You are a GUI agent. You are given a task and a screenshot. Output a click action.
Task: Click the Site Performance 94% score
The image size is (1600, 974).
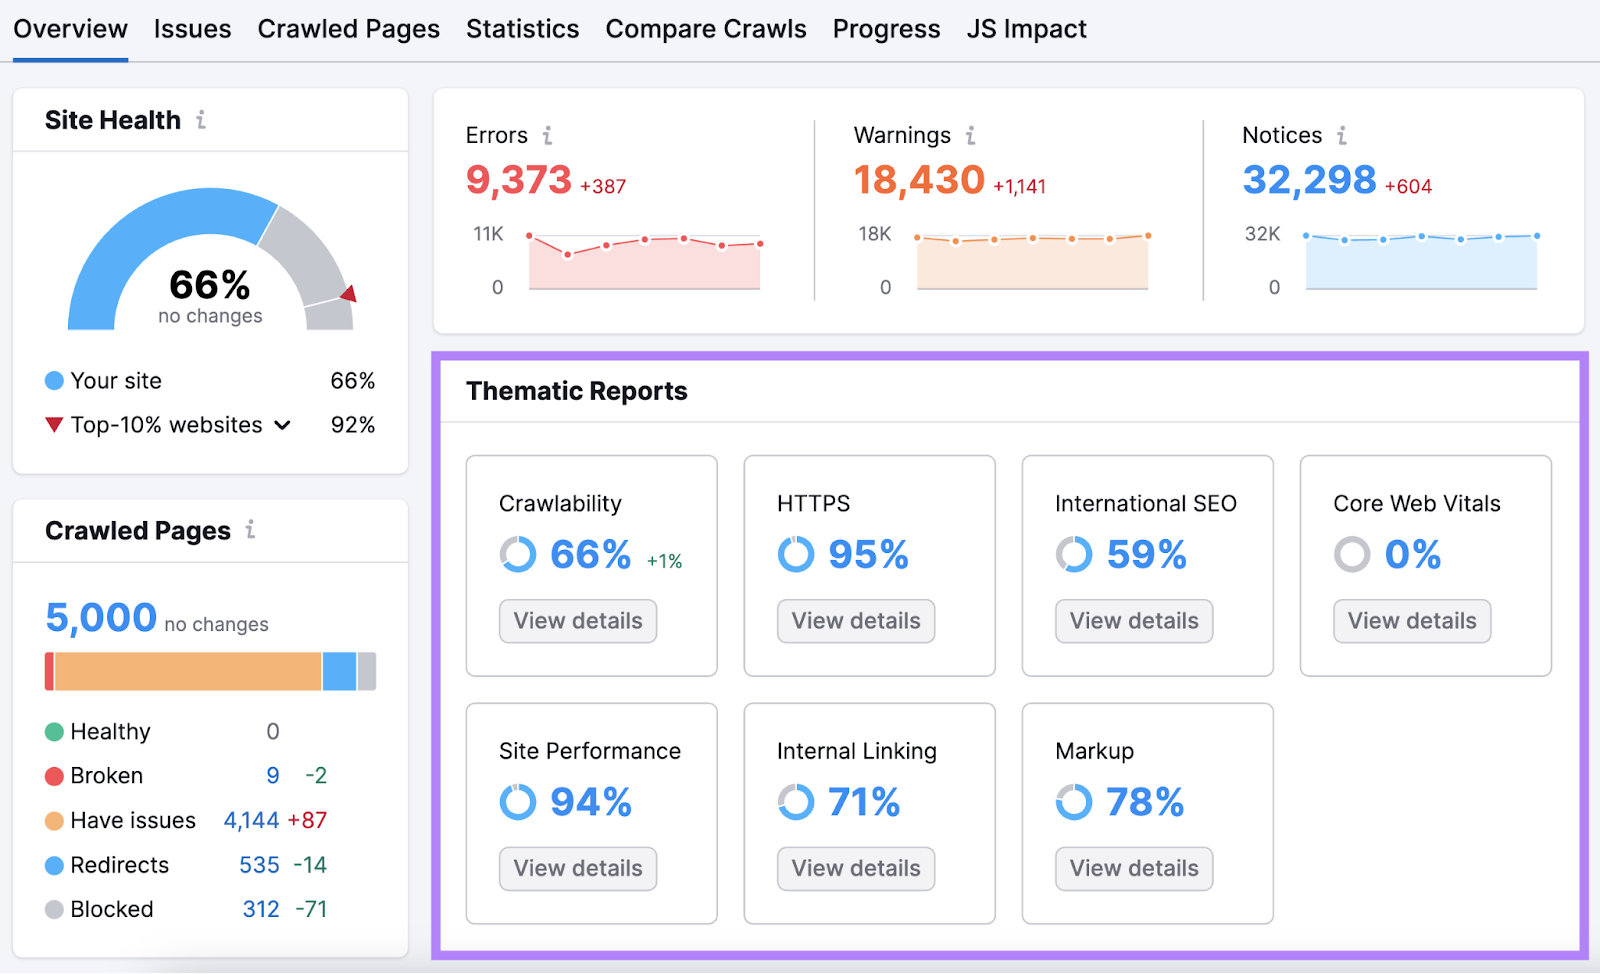pos(590,802)
